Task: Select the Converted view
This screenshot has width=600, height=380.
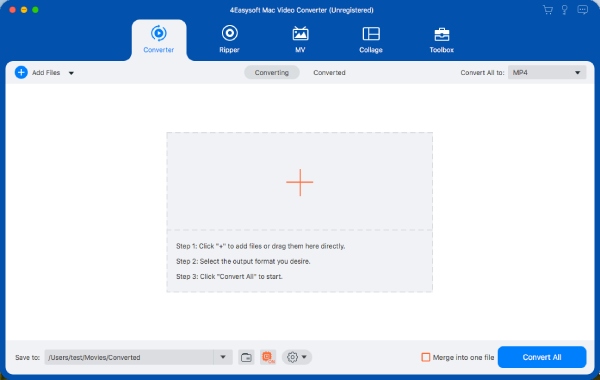Action: [329, 72]
